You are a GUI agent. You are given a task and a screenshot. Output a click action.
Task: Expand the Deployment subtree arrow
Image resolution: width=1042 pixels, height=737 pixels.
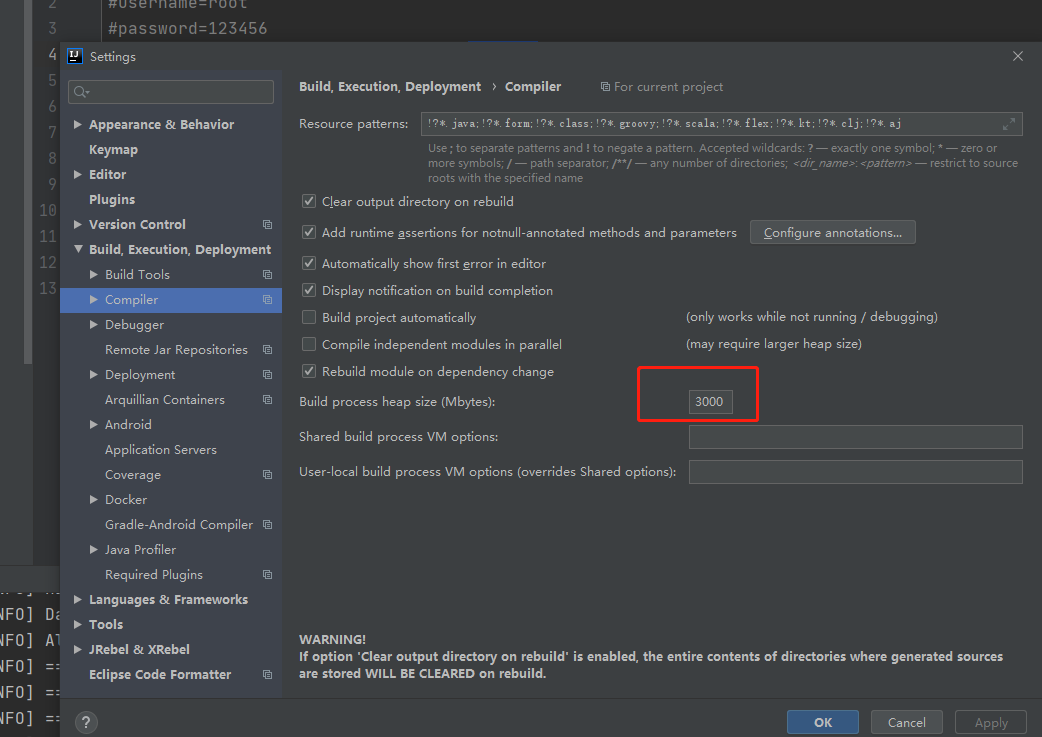coord(94,375)
